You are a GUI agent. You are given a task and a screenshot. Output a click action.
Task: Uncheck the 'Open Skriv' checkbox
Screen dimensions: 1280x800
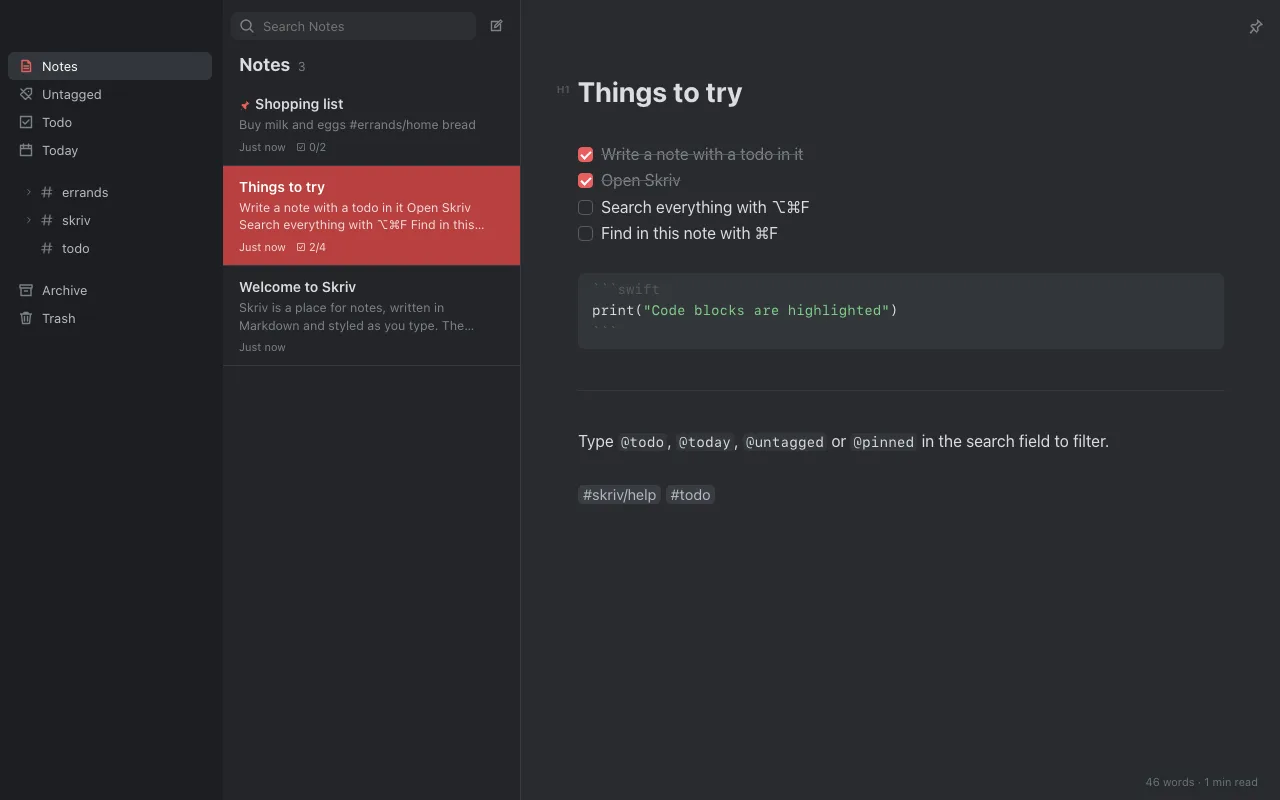click(586, 181)
